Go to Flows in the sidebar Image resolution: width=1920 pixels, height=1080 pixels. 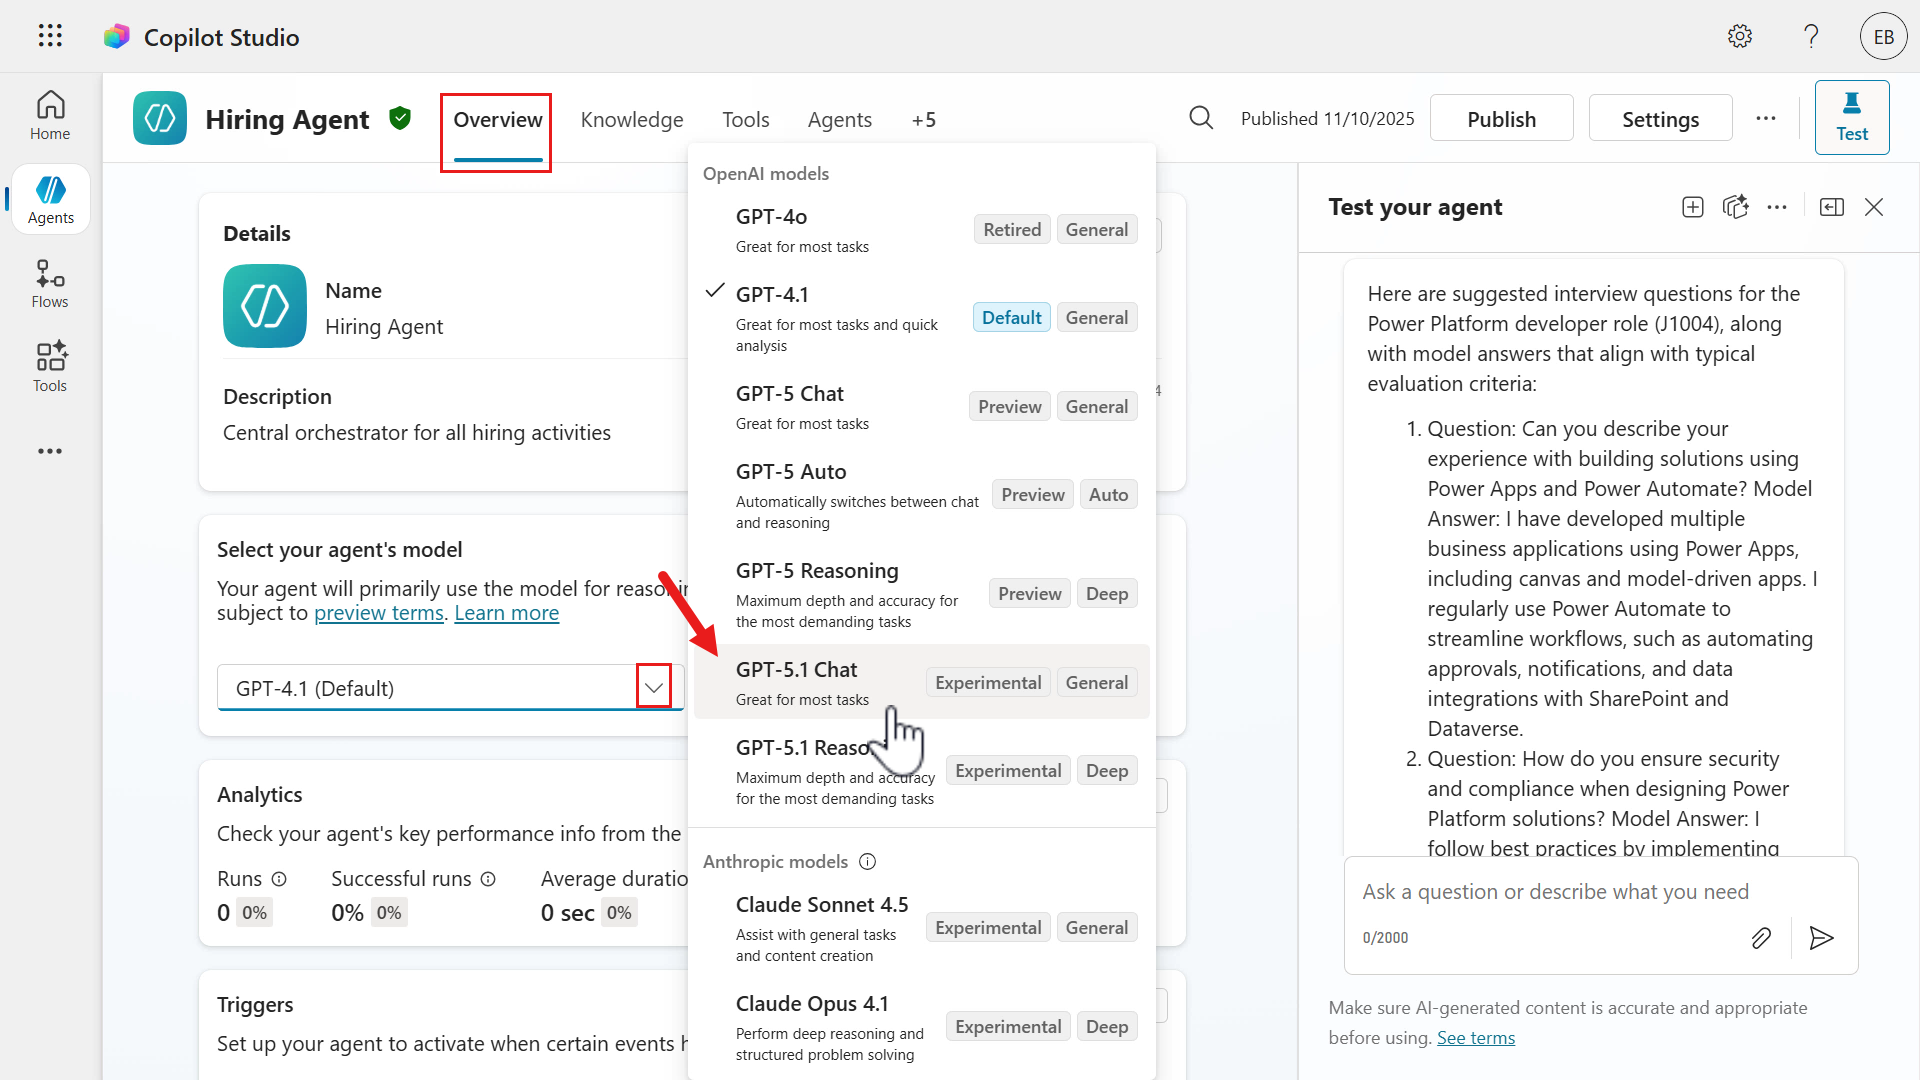click(50, 284)
